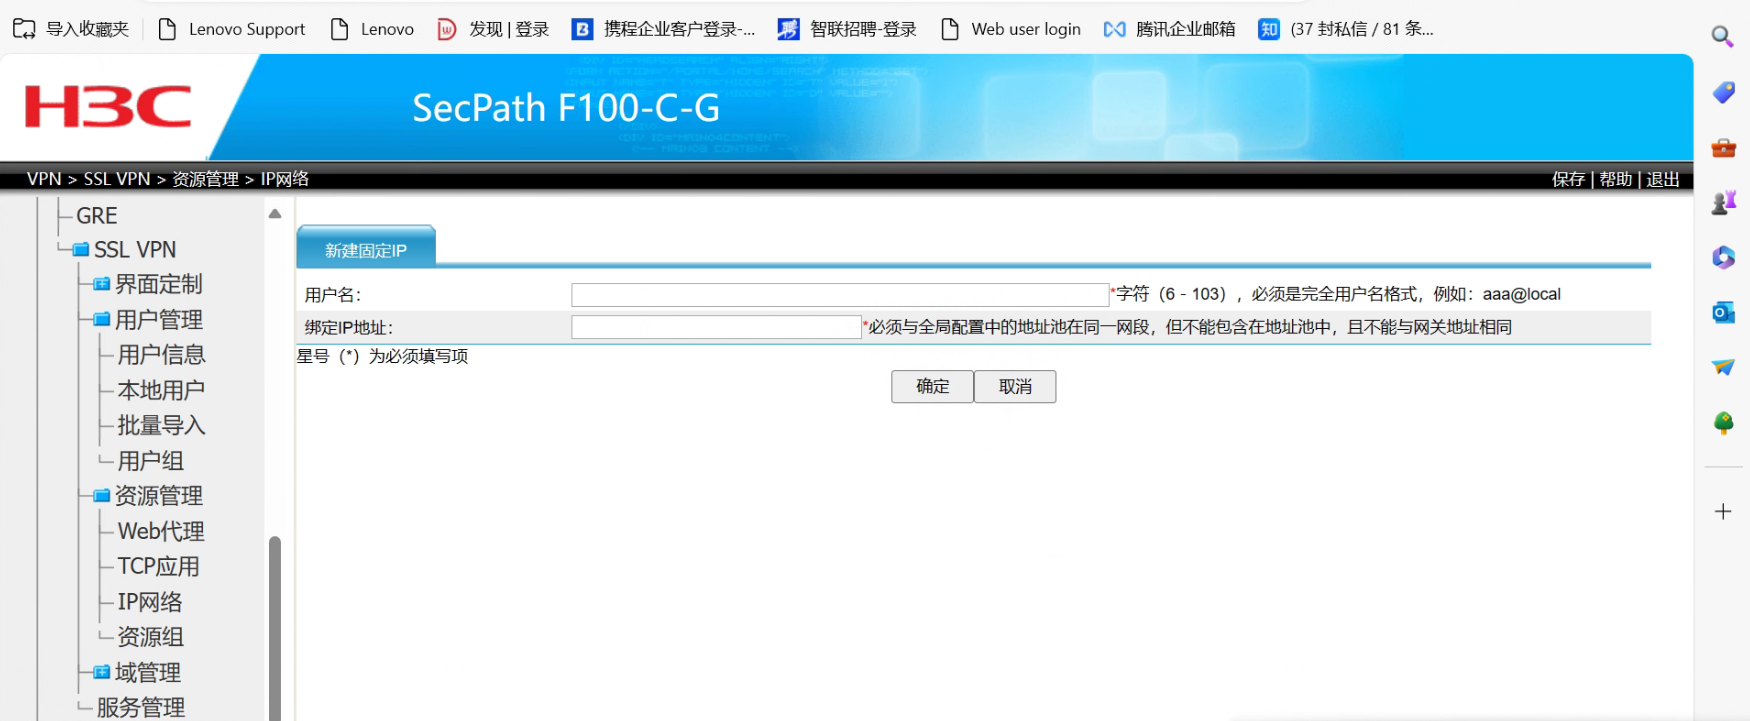The image size is (1750, 721).
Task: Open the Web user login bookmark
Action: 1011,29
